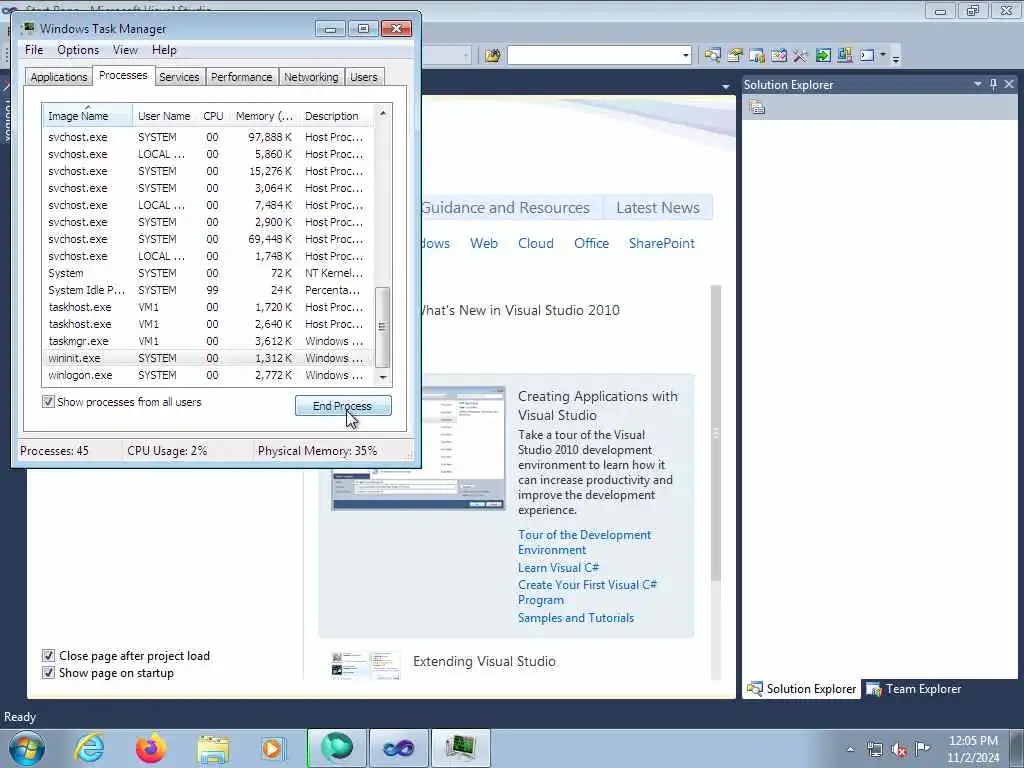
Task: Click the process list scroll up arrow
Action: coord(383,114)
